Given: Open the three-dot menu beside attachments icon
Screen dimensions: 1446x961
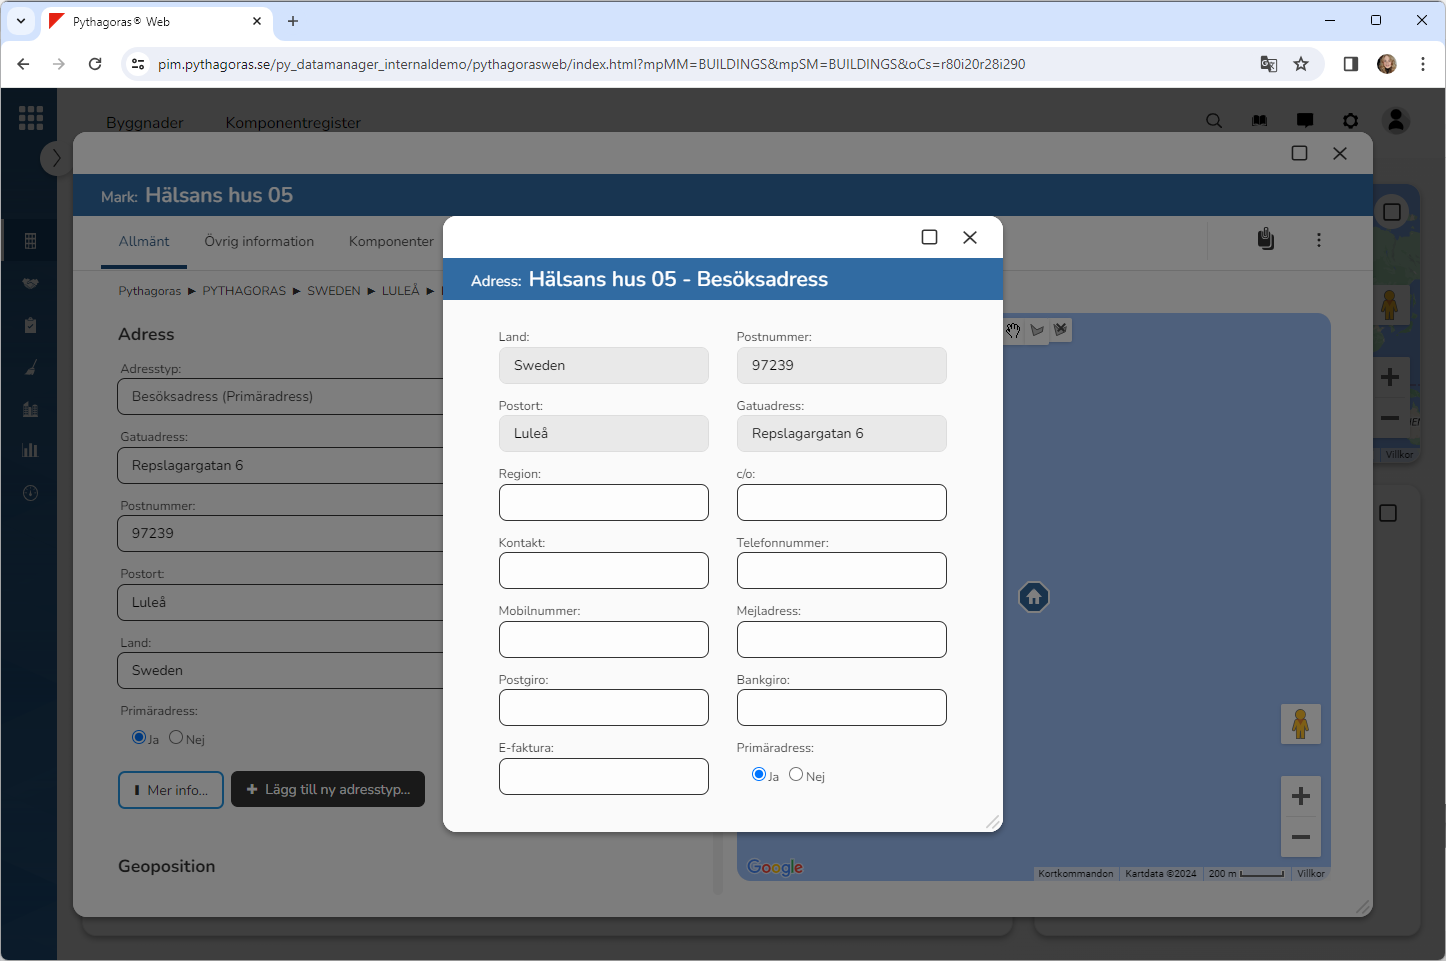Looking at the screenshot, I should [x=1319, y=240].
